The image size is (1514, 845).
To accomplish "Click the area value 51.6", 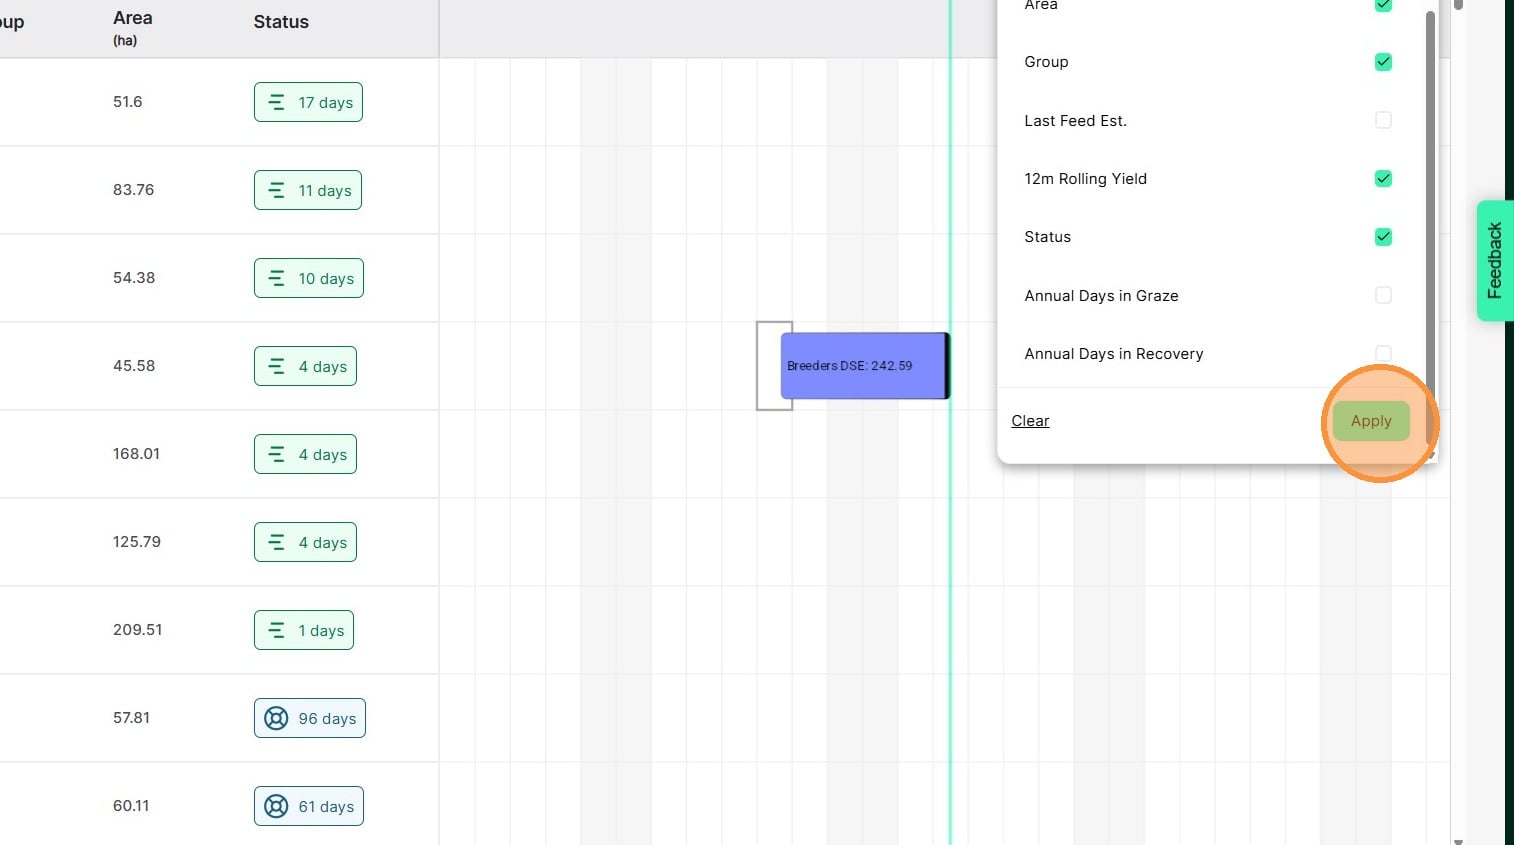I will pyautogui.click(x=128, y=102).
